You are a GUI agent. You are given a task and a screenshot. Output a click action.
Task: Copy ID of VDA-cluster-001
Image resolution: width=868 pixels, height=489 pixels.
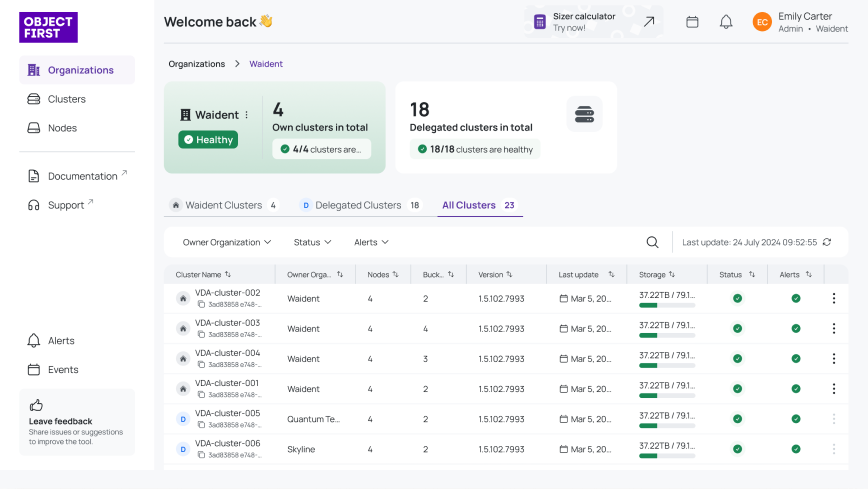202,394
